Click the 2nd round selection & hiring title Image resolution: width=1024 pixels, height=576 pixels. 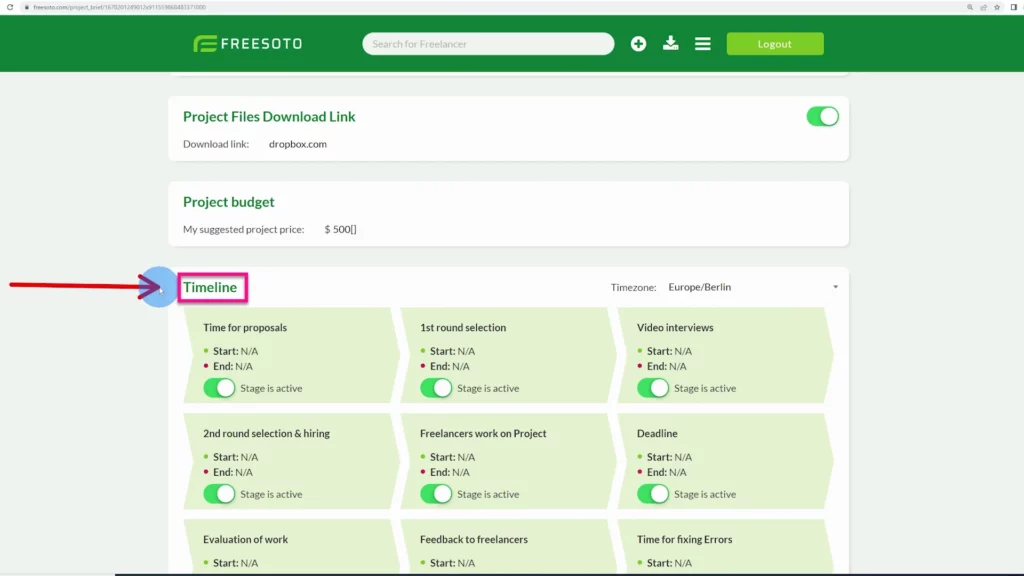266,433
